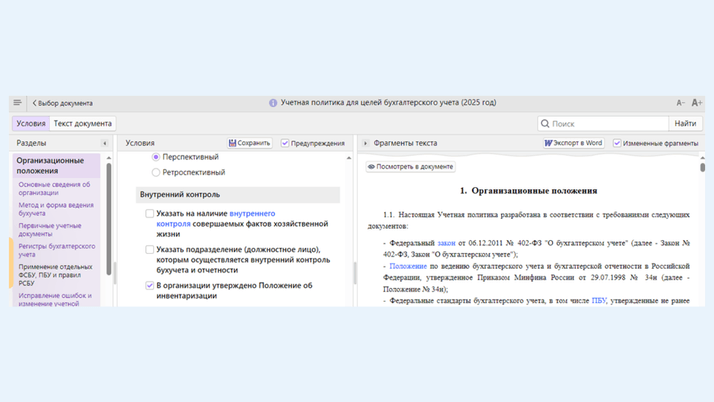Increase font size with A+ icon
Image resolution: width=714 pixels, height=402 pixels.
pos(697,103)
